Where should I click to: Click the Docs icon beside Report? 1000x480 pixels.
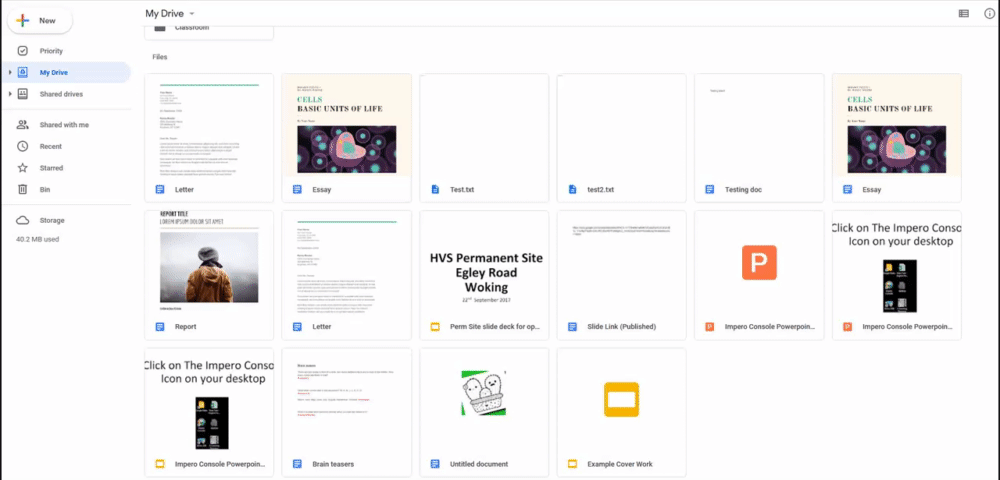pos(159,327)
